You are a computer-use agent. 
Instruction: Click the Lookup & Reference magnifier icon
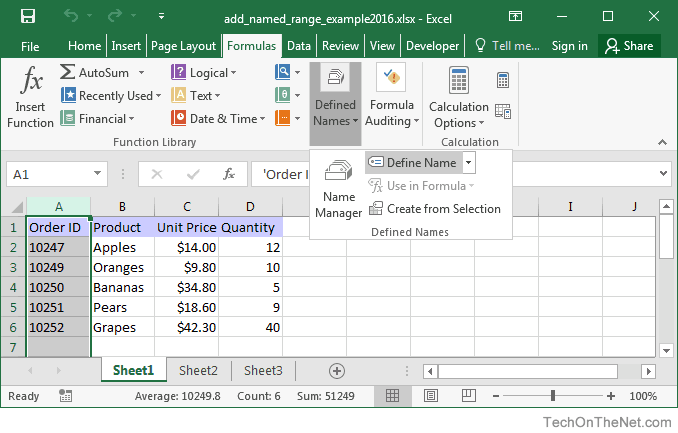click(x=282, y=72)
